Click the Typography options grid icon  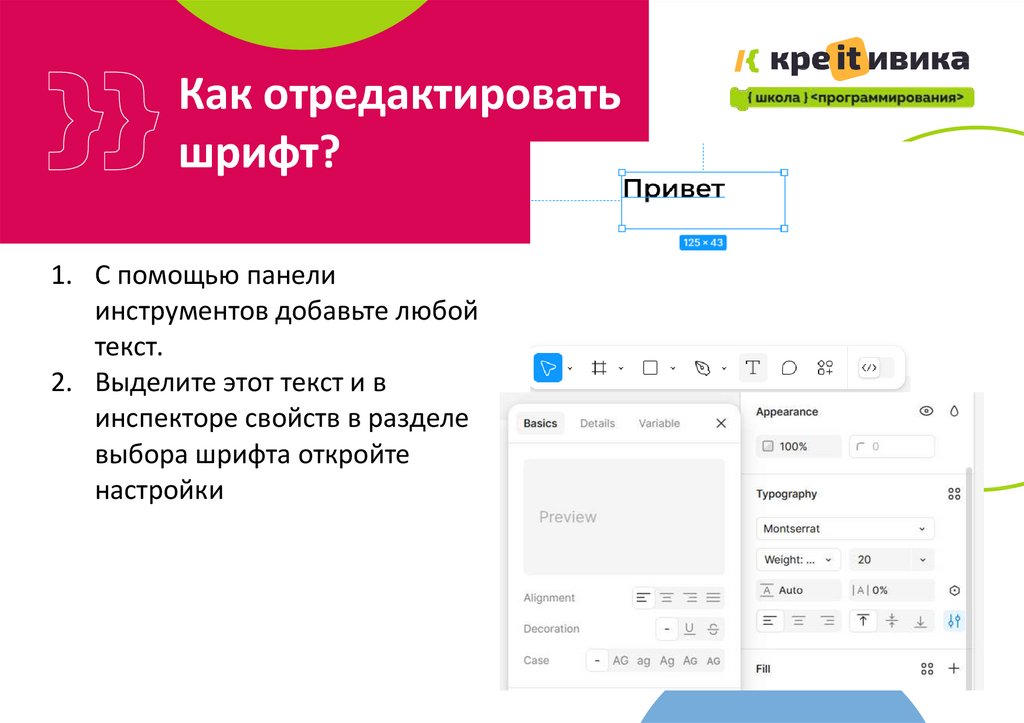tap(953, 493)
